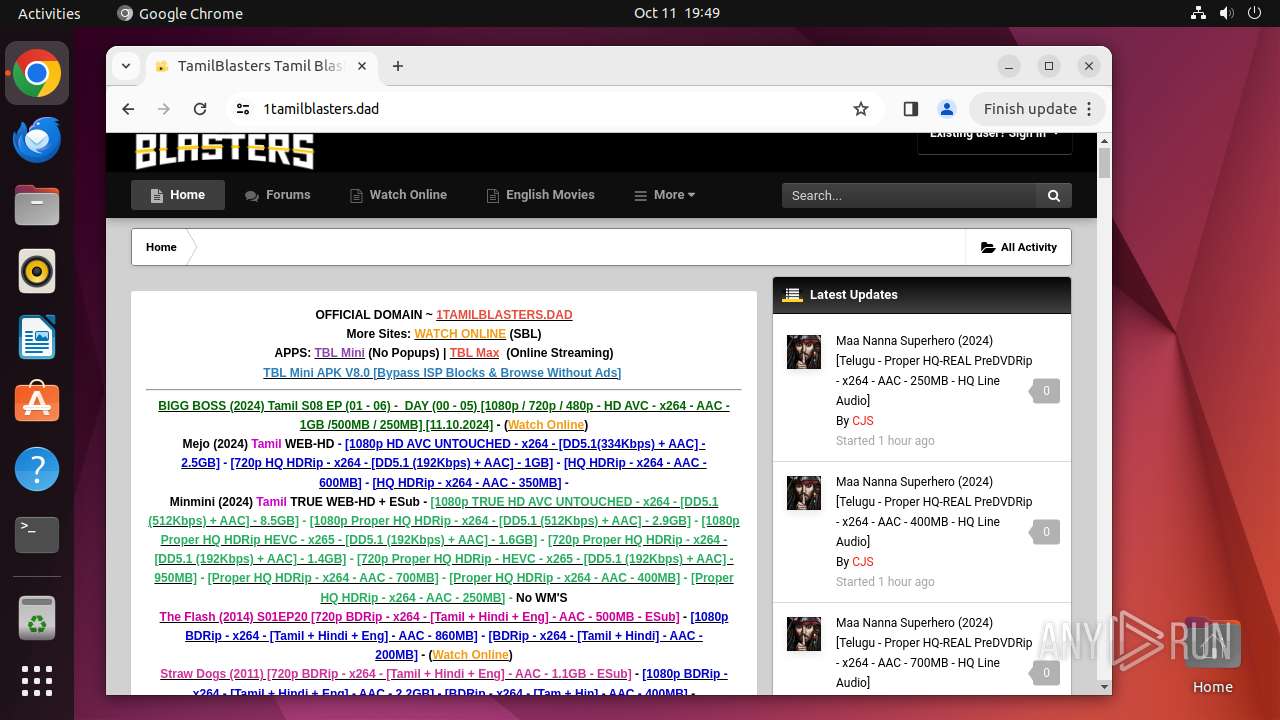Expand the More navigation dropdown
This screenshot has width=1280, height=720.
click(x=665, y=195)
